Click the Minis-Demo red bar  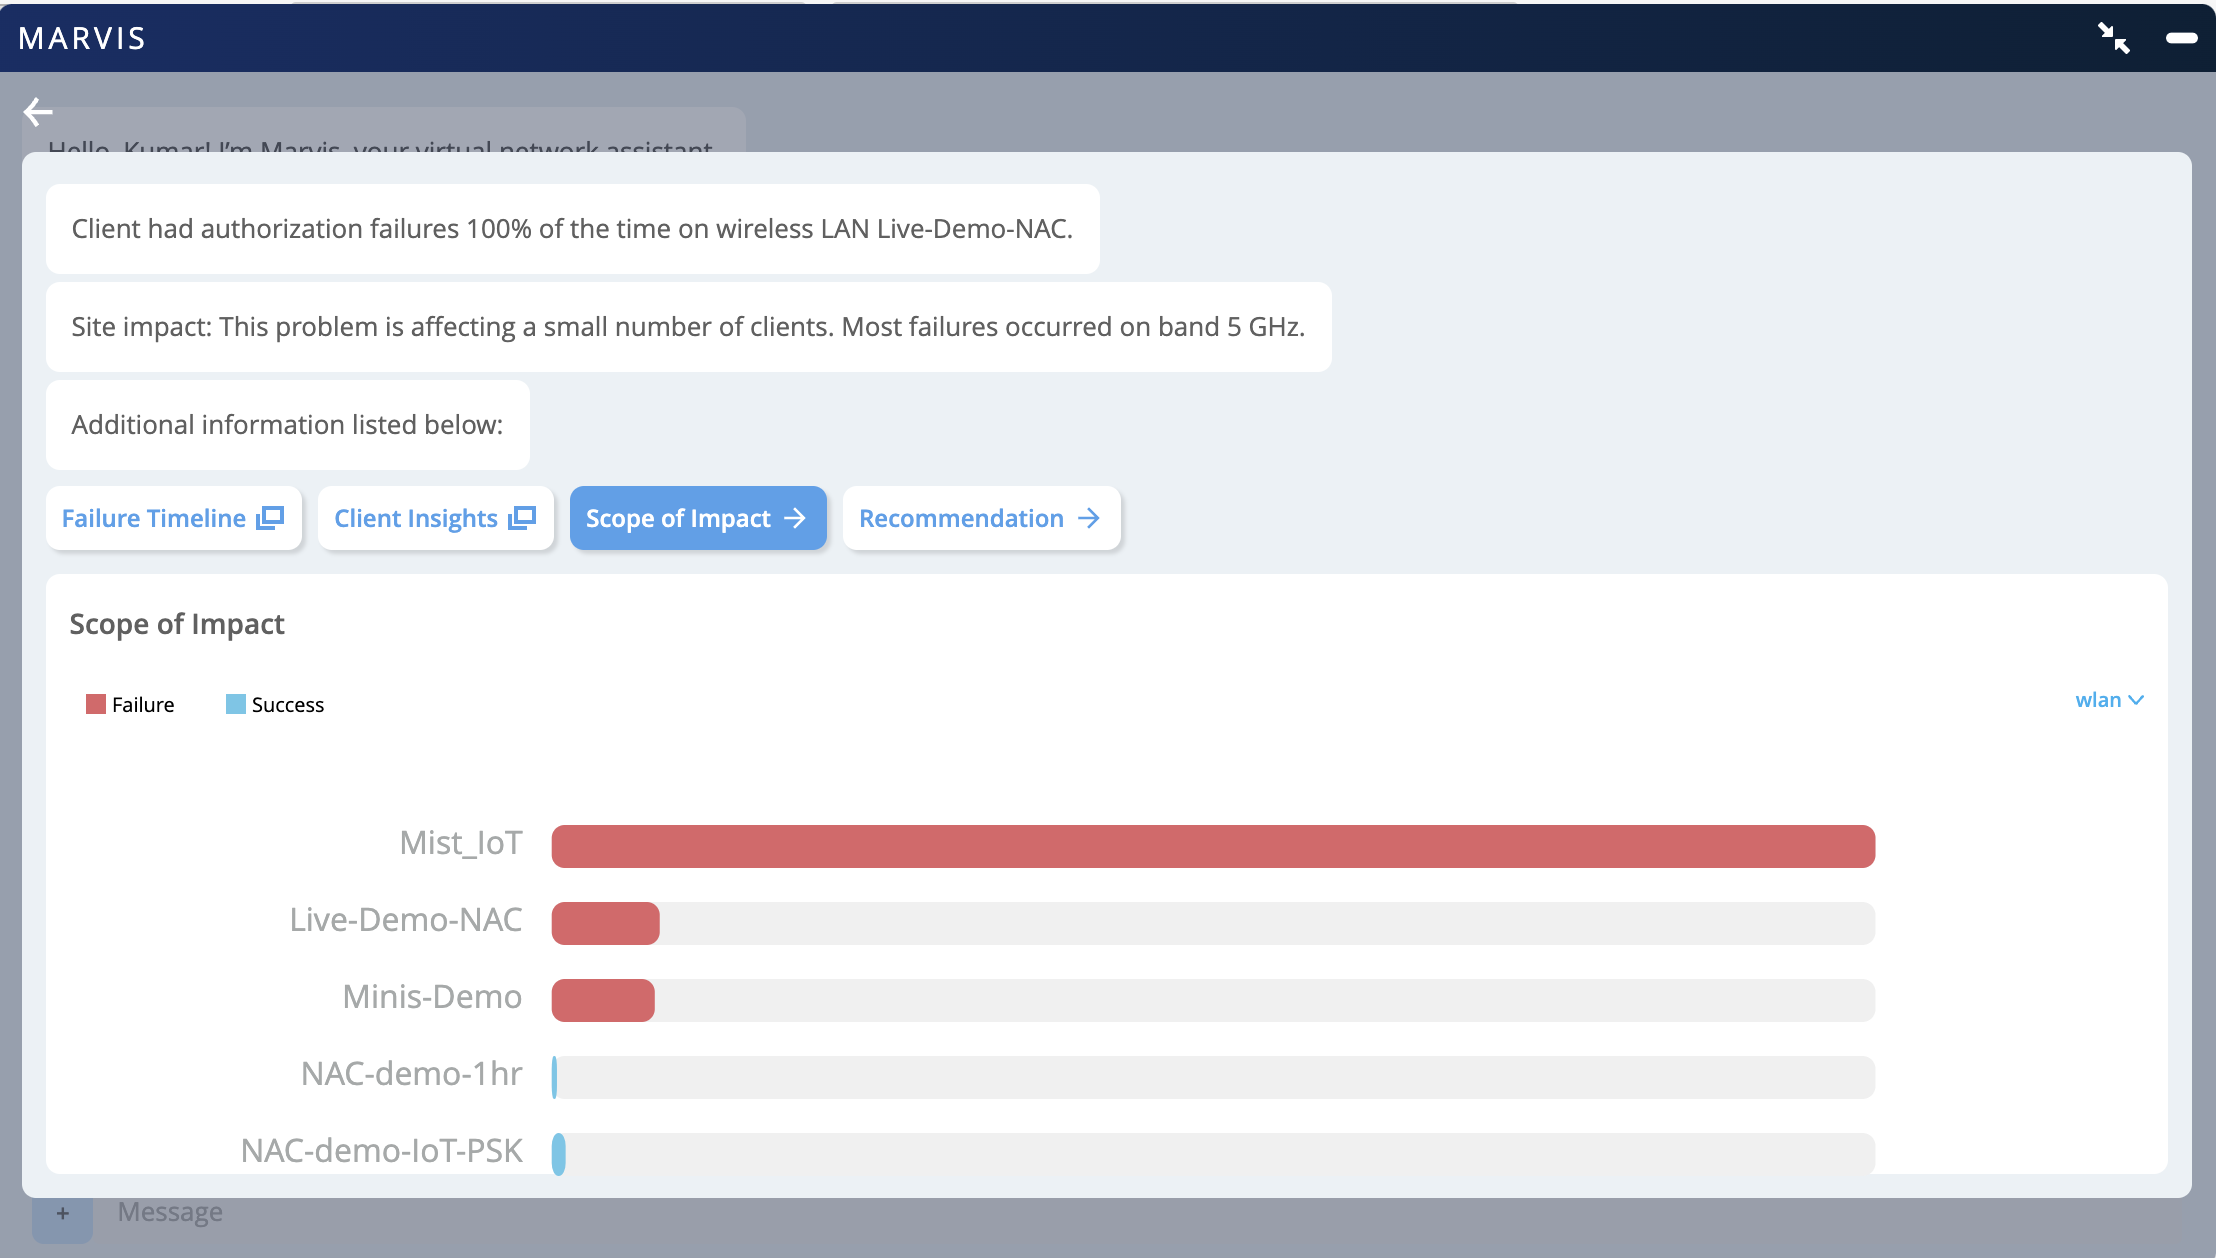coord(603,1000)
